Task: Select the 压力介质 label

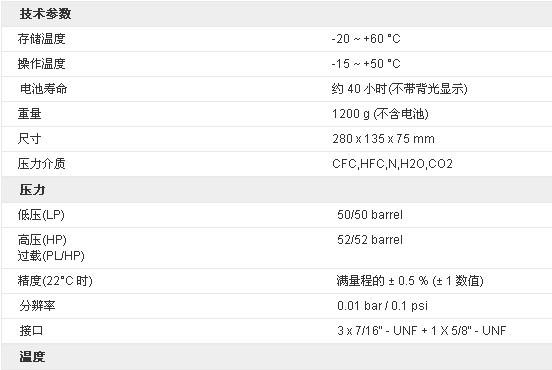Action: 42,164
